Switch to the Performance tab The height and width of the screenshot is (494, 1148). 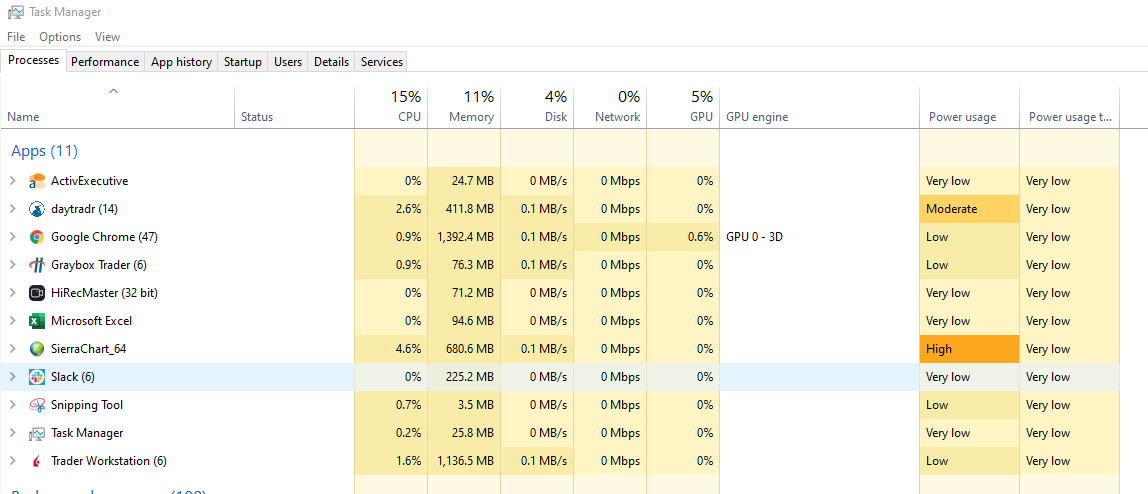coord(105,62)
